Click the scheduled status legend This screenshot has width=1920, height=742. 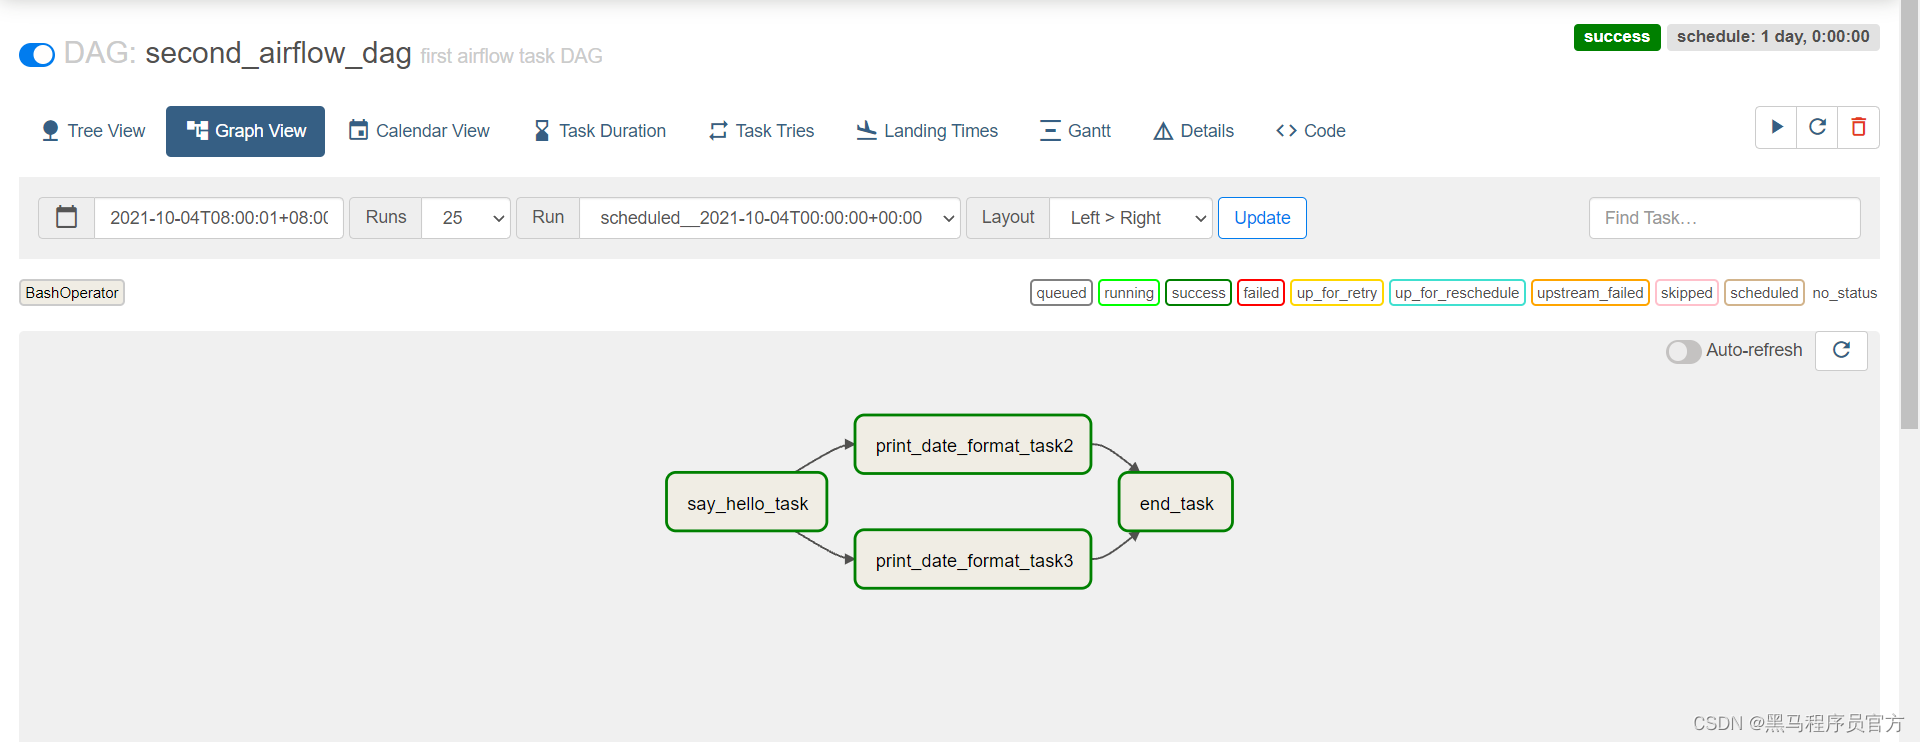point(1764,293)
